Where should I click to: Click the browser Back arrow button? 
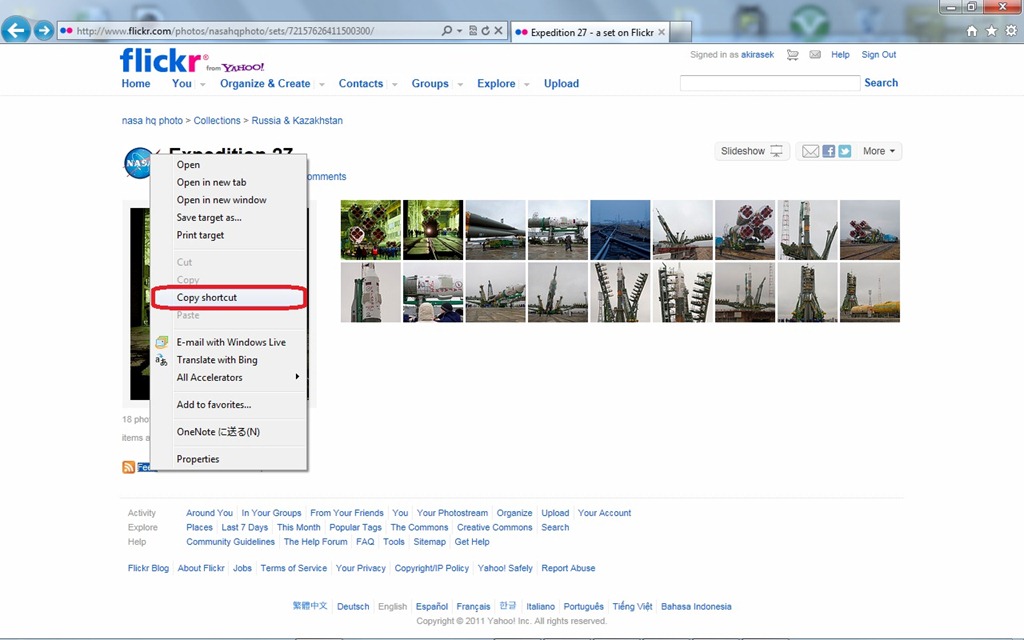(15, 30)
